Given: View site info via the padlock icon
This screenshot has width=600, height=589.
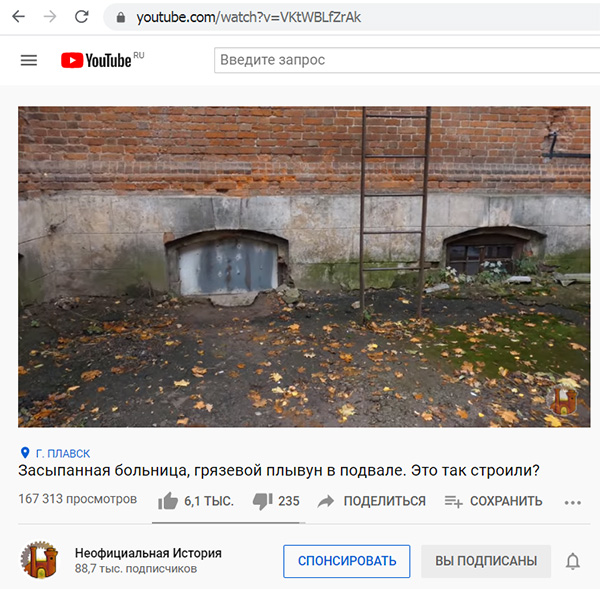Looking at the screenshot, I should 121,17.
